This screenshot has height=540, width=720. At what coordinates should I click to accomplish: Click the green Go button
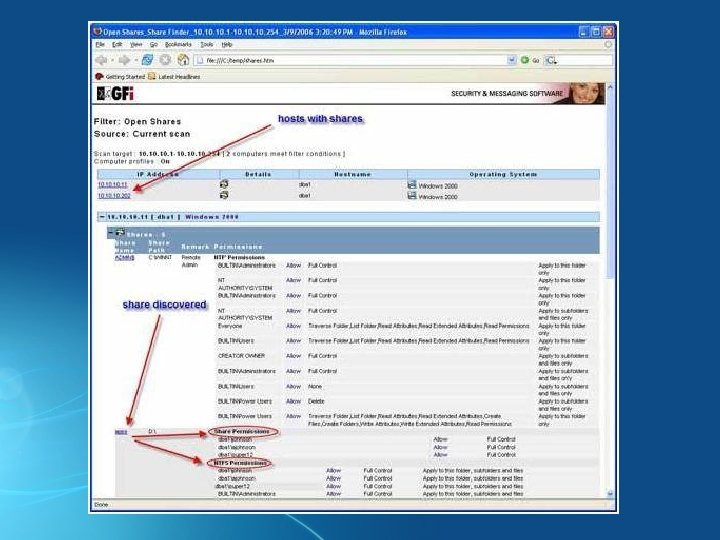coord(524,60)
